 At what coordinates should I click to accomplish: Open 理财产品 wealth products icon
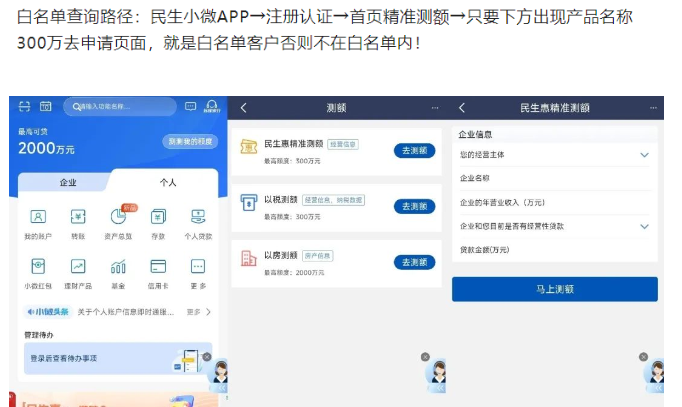click(x=78, y=267)
